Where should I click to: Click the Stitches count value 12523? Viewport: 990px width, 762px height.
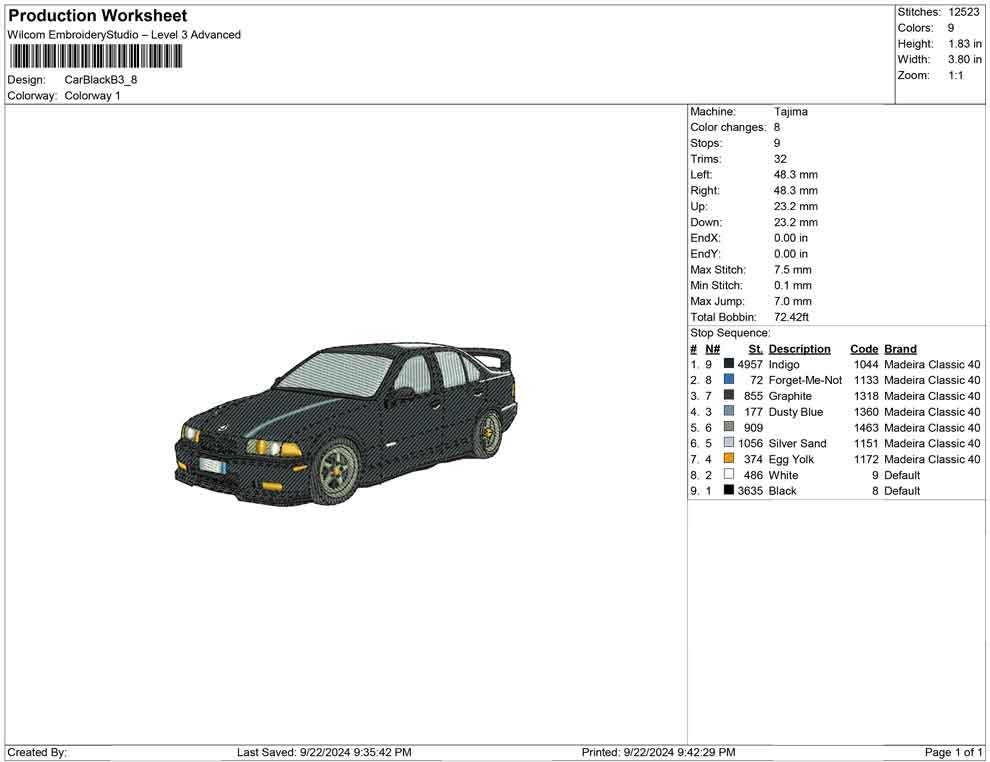click(965, 12)
